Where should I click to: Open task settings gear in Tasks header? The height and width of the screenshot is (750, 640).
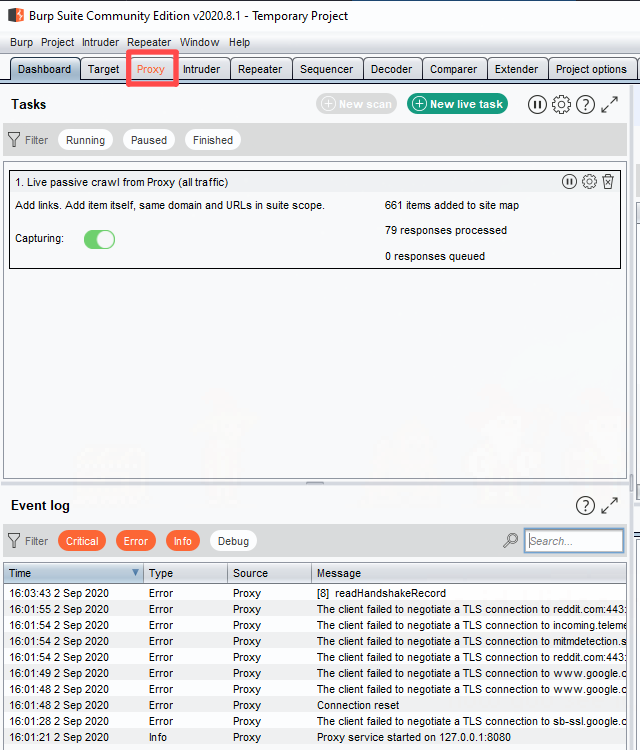click(x=561, y=104)
